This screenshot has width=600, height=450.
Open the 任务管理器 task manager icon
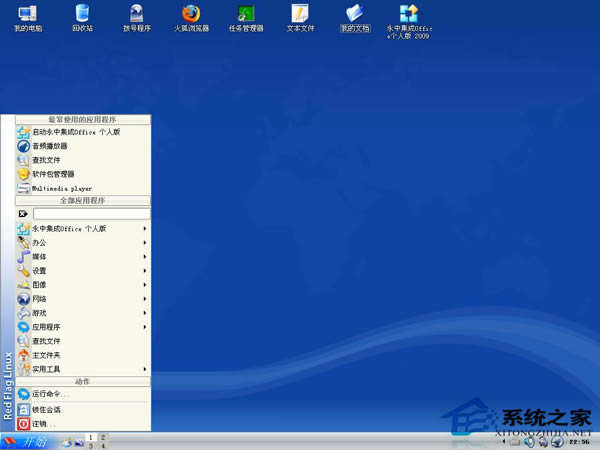pos(246,18)
